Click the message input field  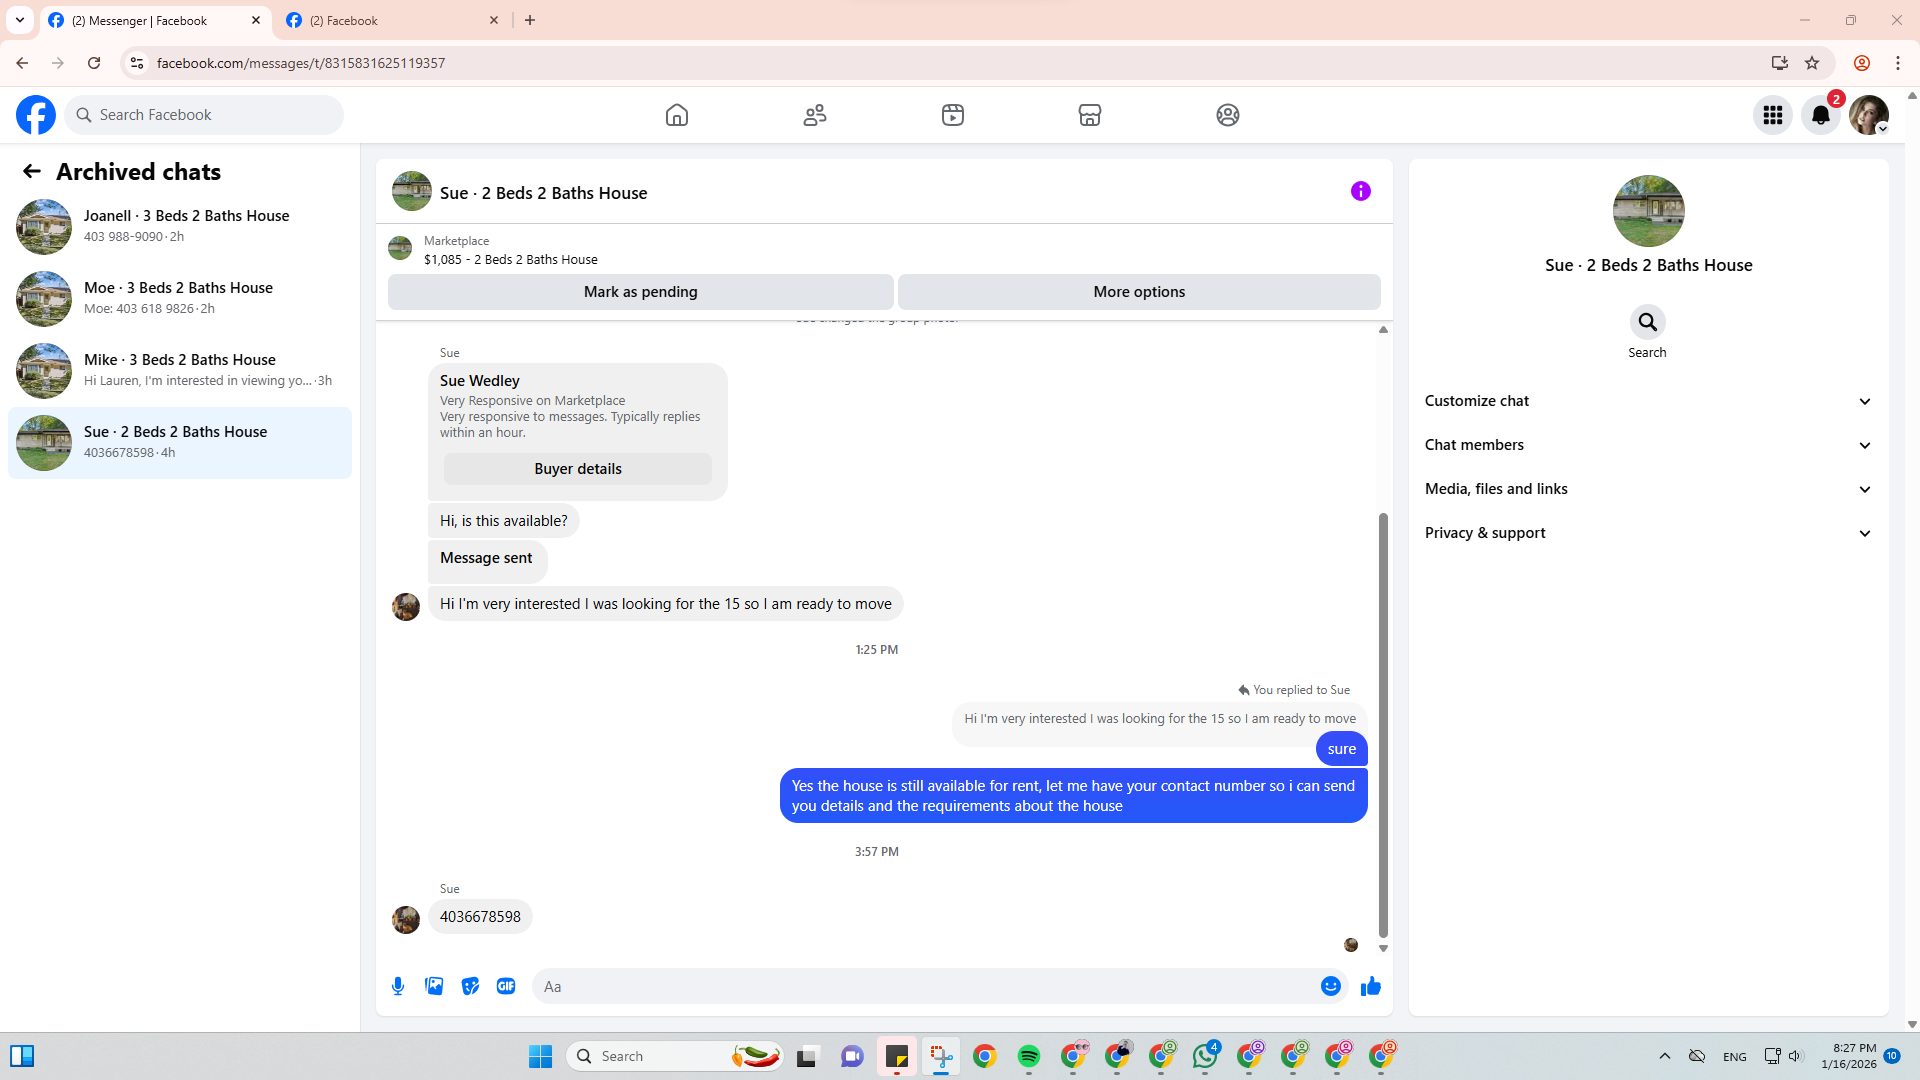pyautogui.click(x=925, y=986)
